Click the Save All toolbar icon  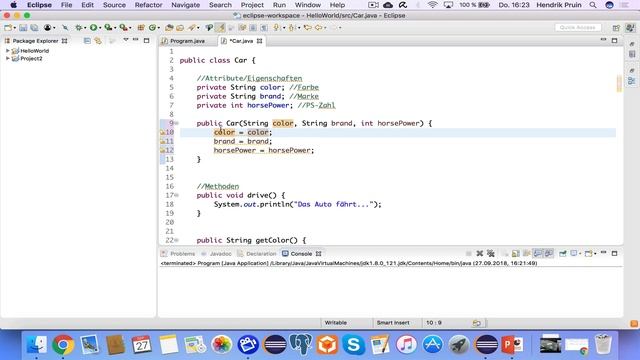tap(34, 28)
